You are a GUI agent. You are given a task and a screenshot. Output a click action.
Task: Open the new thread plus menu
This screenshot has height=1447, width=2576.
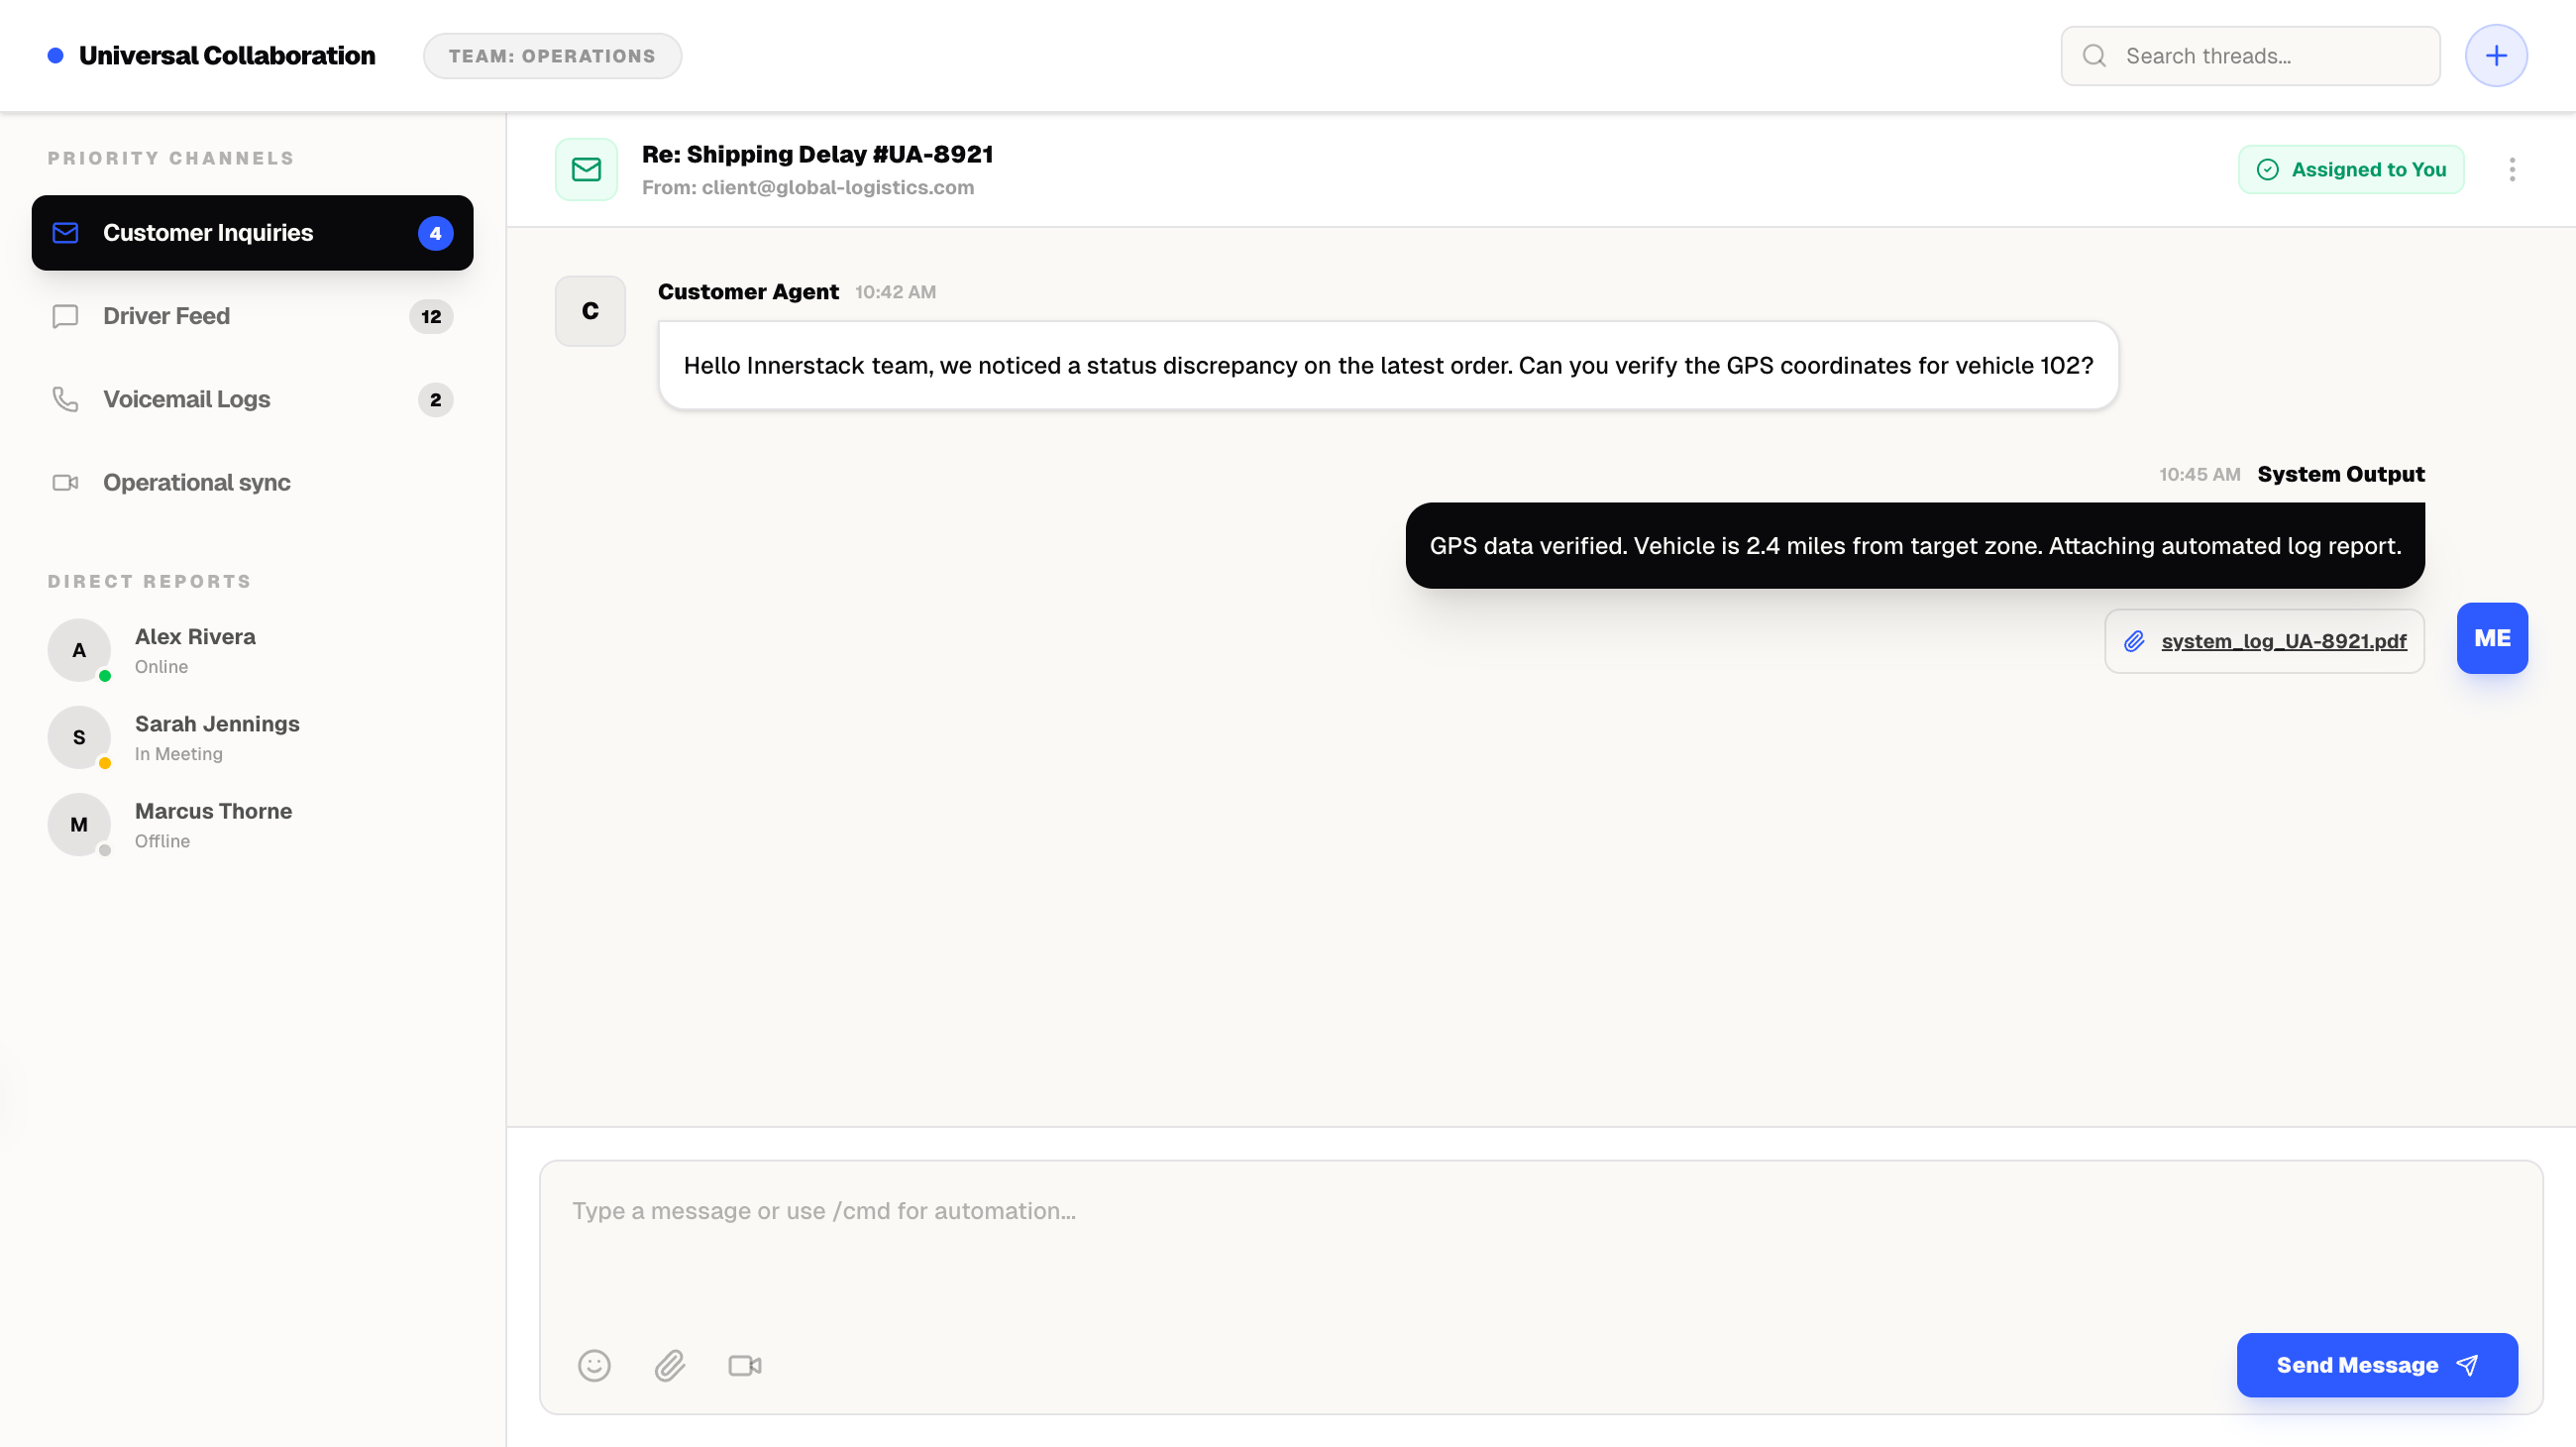[x=2496, y=55]
